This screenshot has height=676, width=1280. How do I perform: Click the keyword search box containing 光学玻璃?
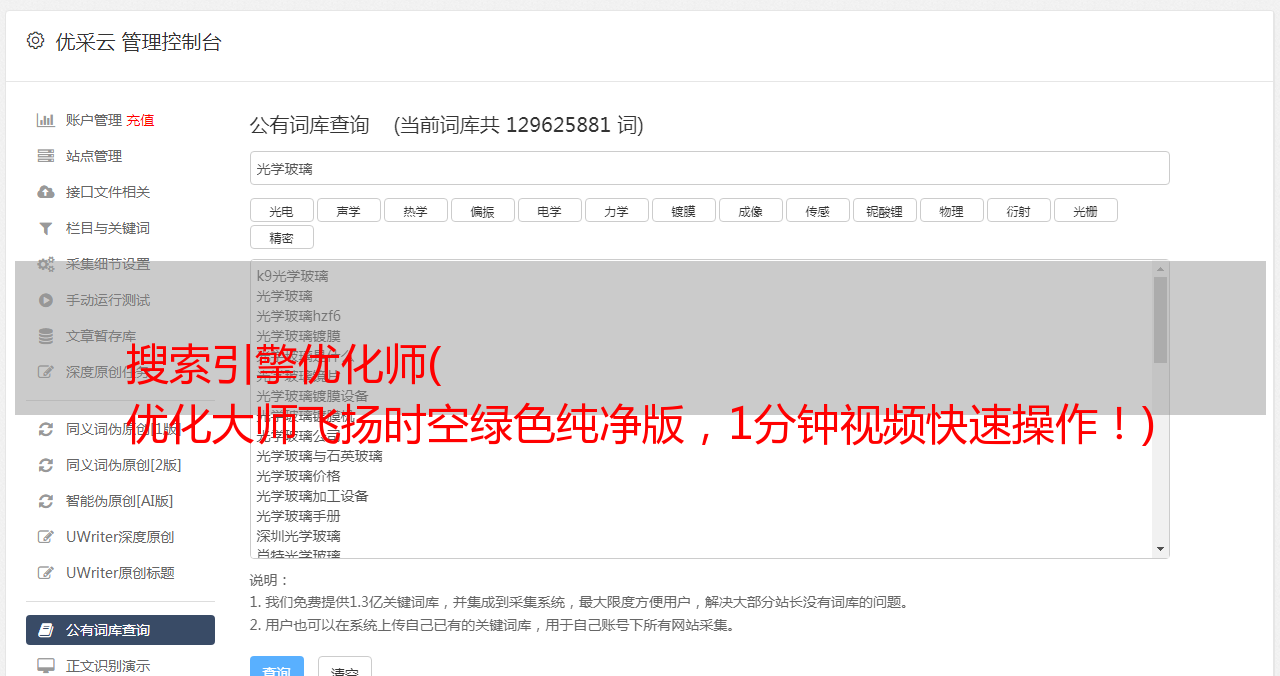click(709, 168)
